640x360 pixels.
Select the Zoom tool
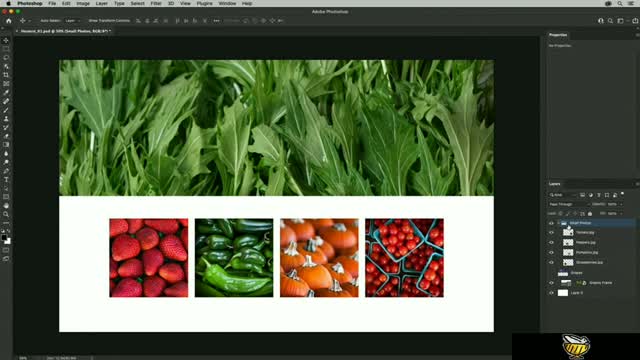[x=6, y=214]
